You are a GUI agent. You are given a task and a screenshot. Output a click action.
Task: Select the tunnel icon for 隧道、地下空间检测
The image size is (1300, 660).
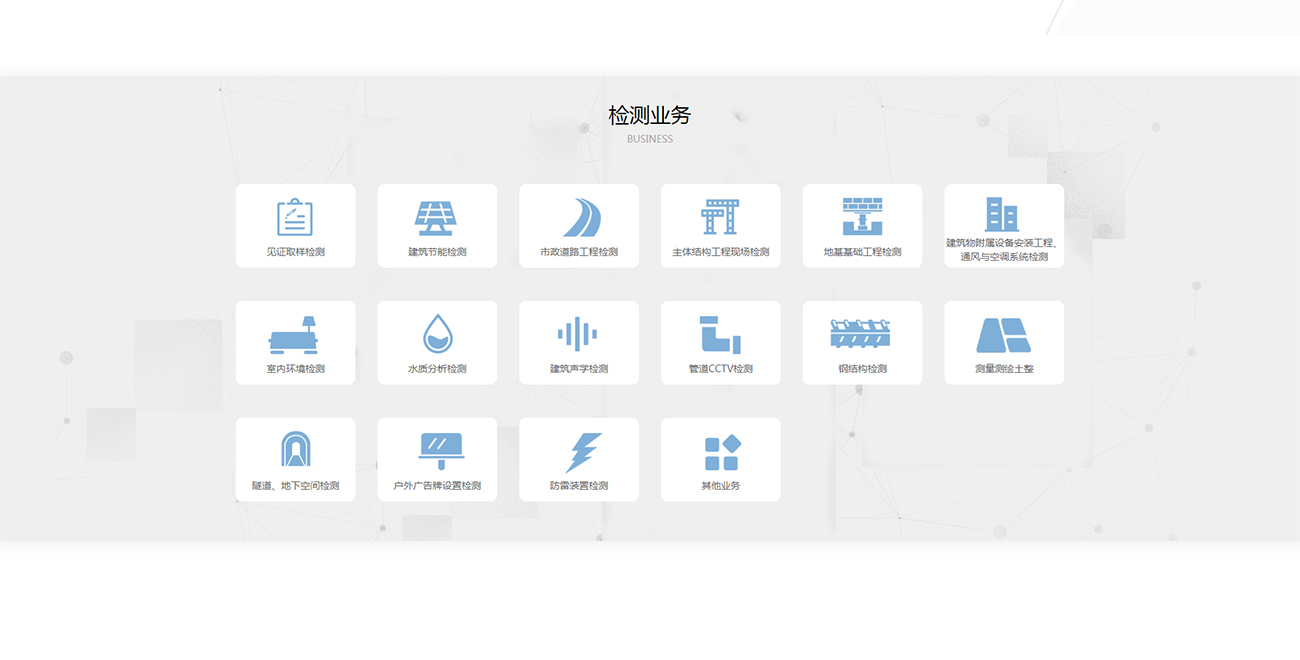(x=295, y=451)
